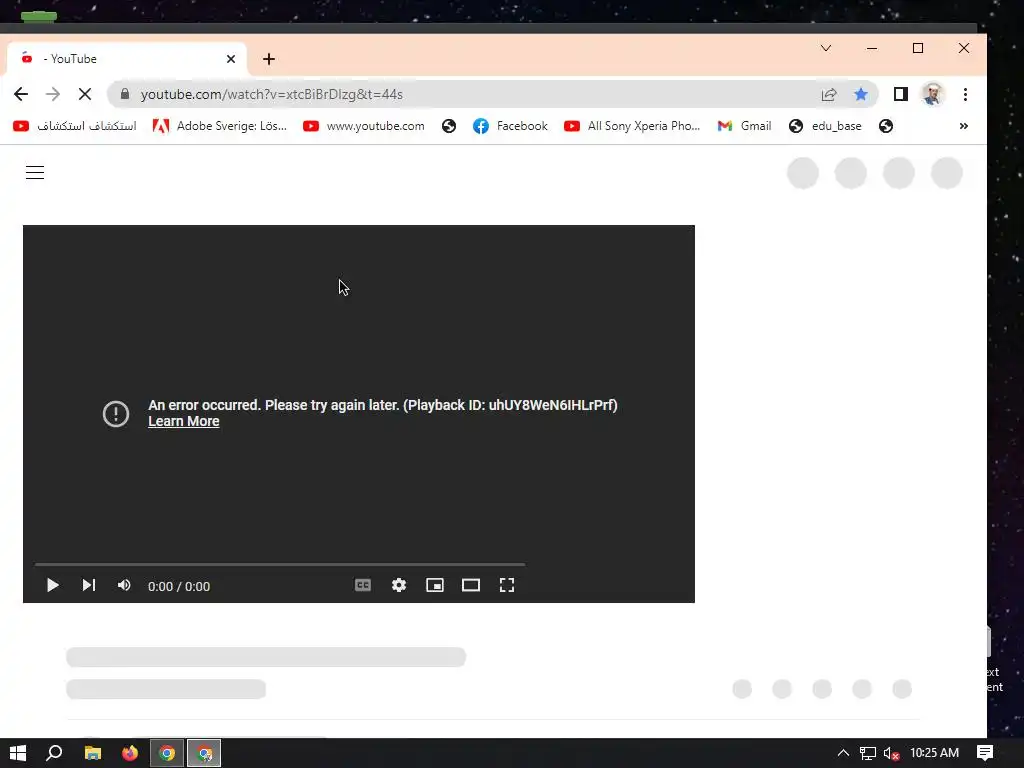Go forward in browser history
Image resolution: width=1024 pixels, height=768 pixels.
click(53, 94)
